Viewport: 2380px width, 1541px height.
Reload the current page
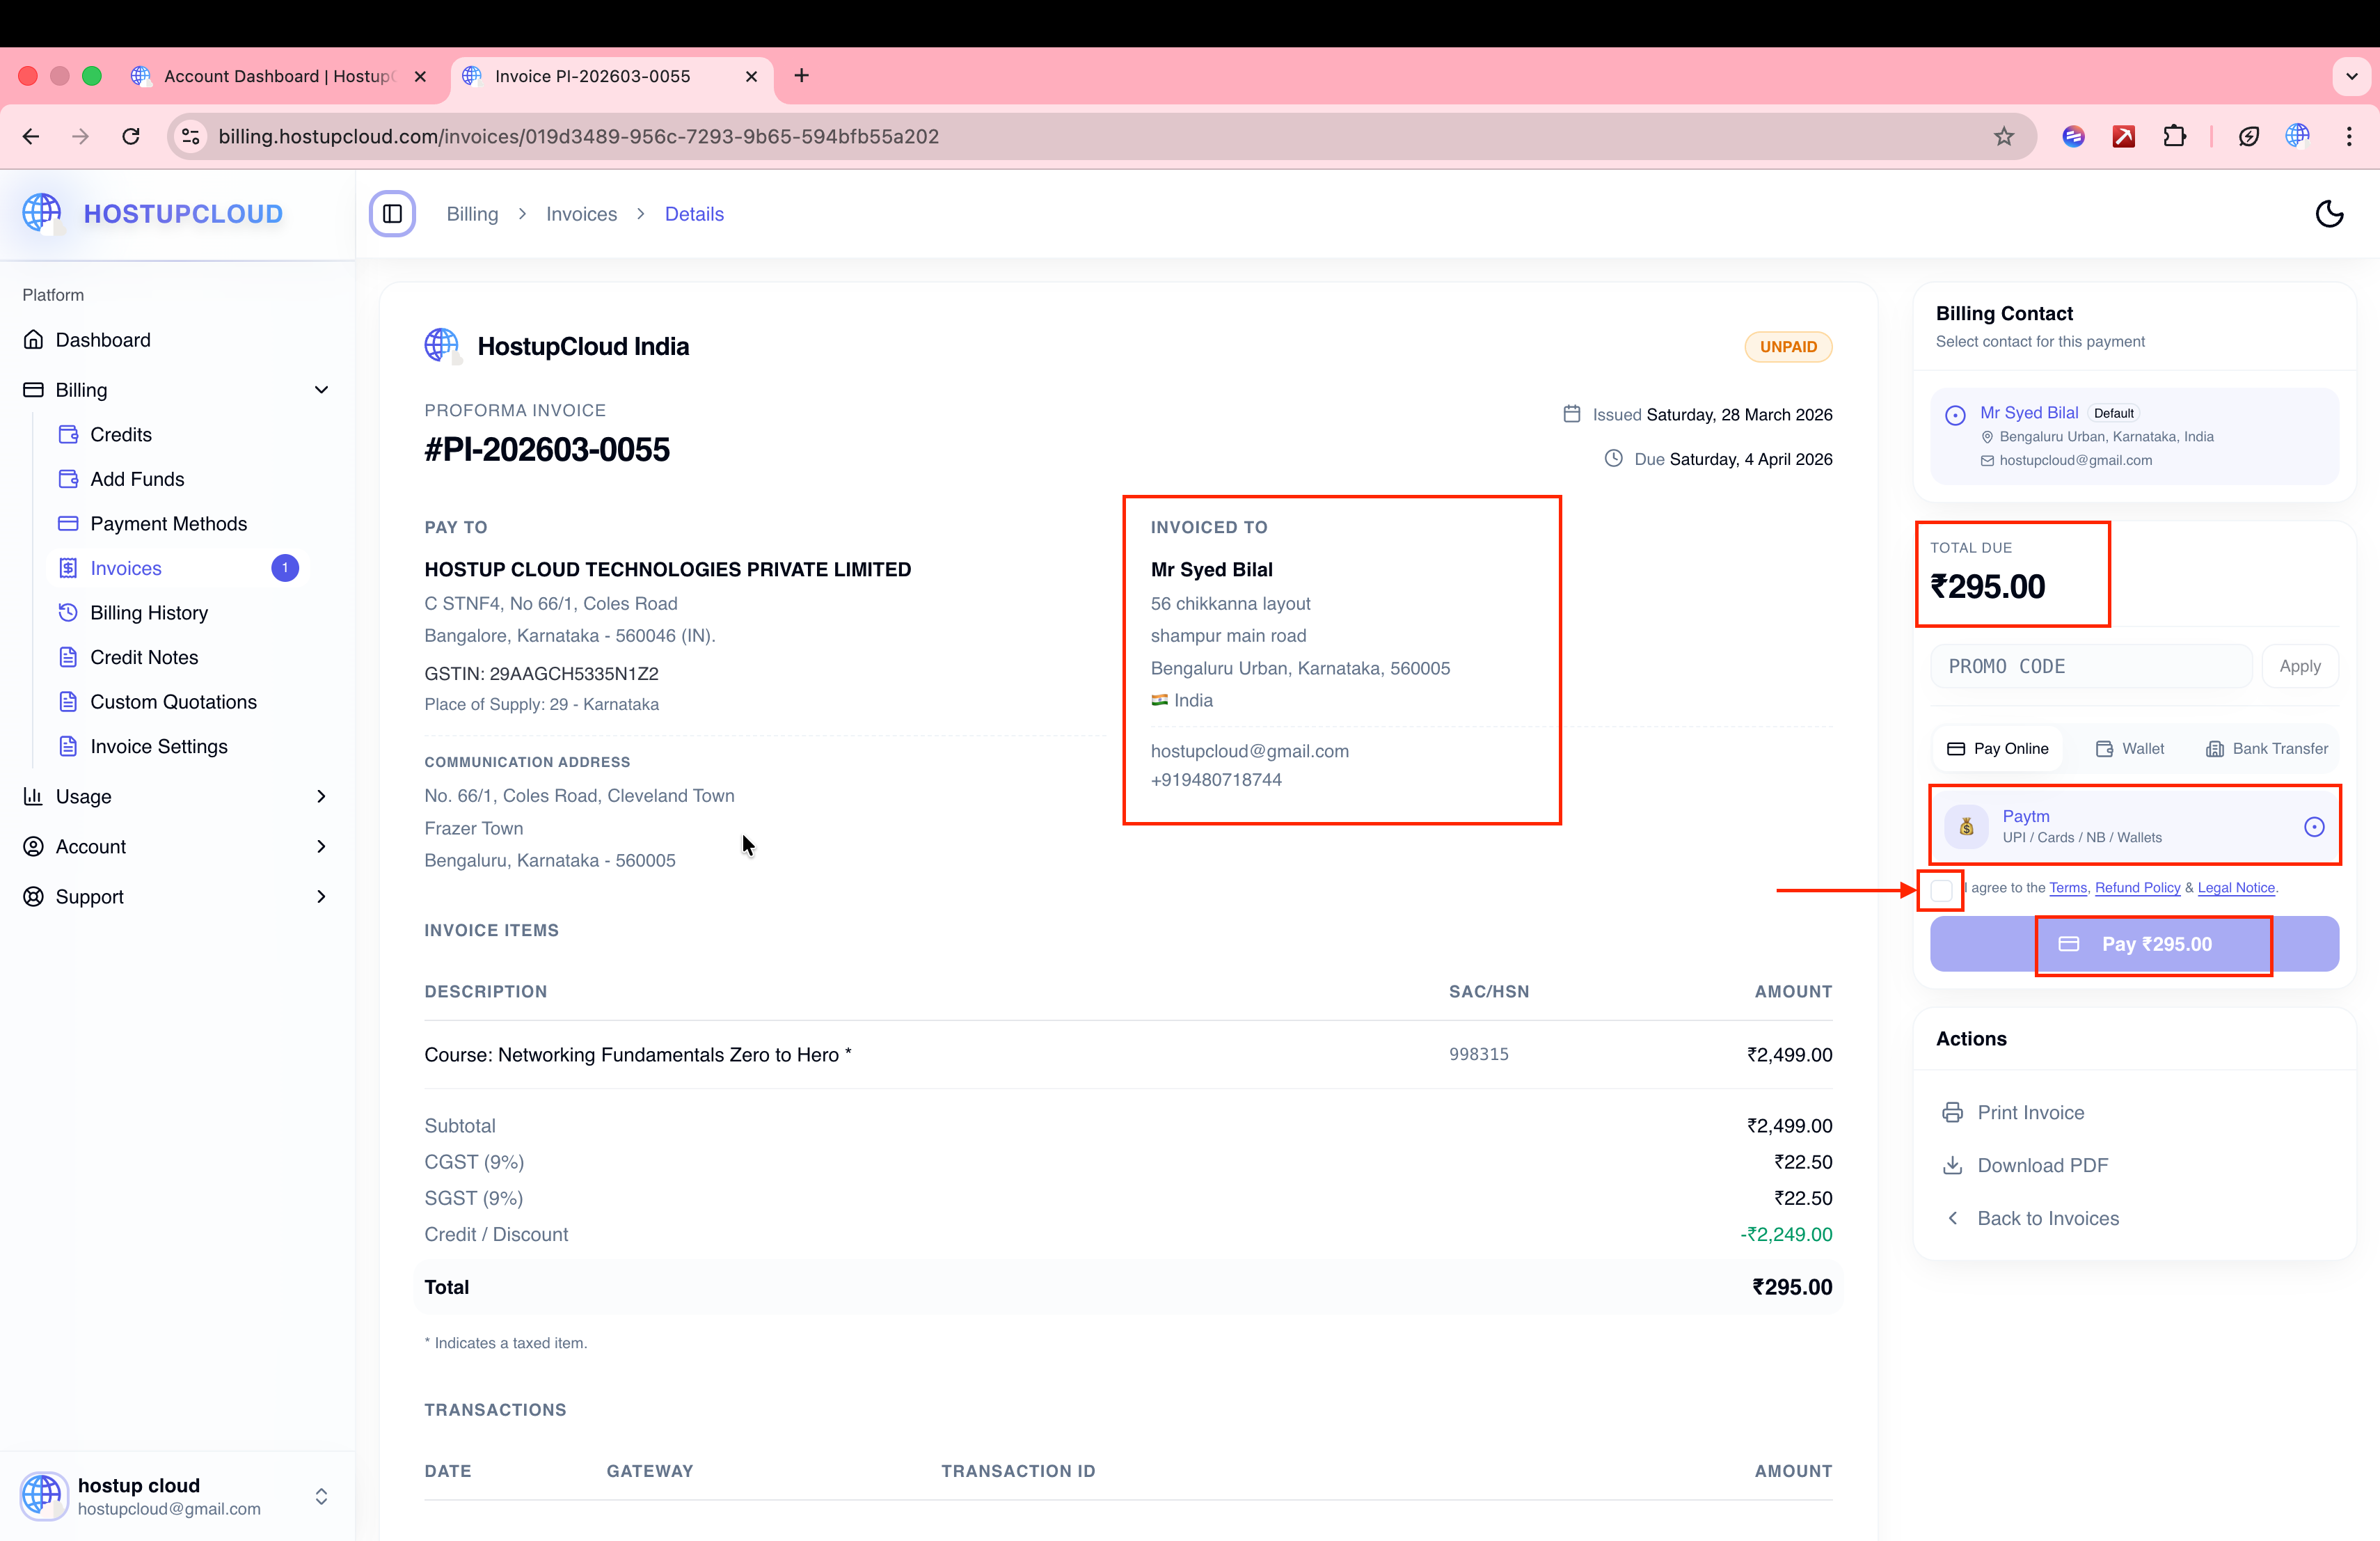click(x=131, y=137)
